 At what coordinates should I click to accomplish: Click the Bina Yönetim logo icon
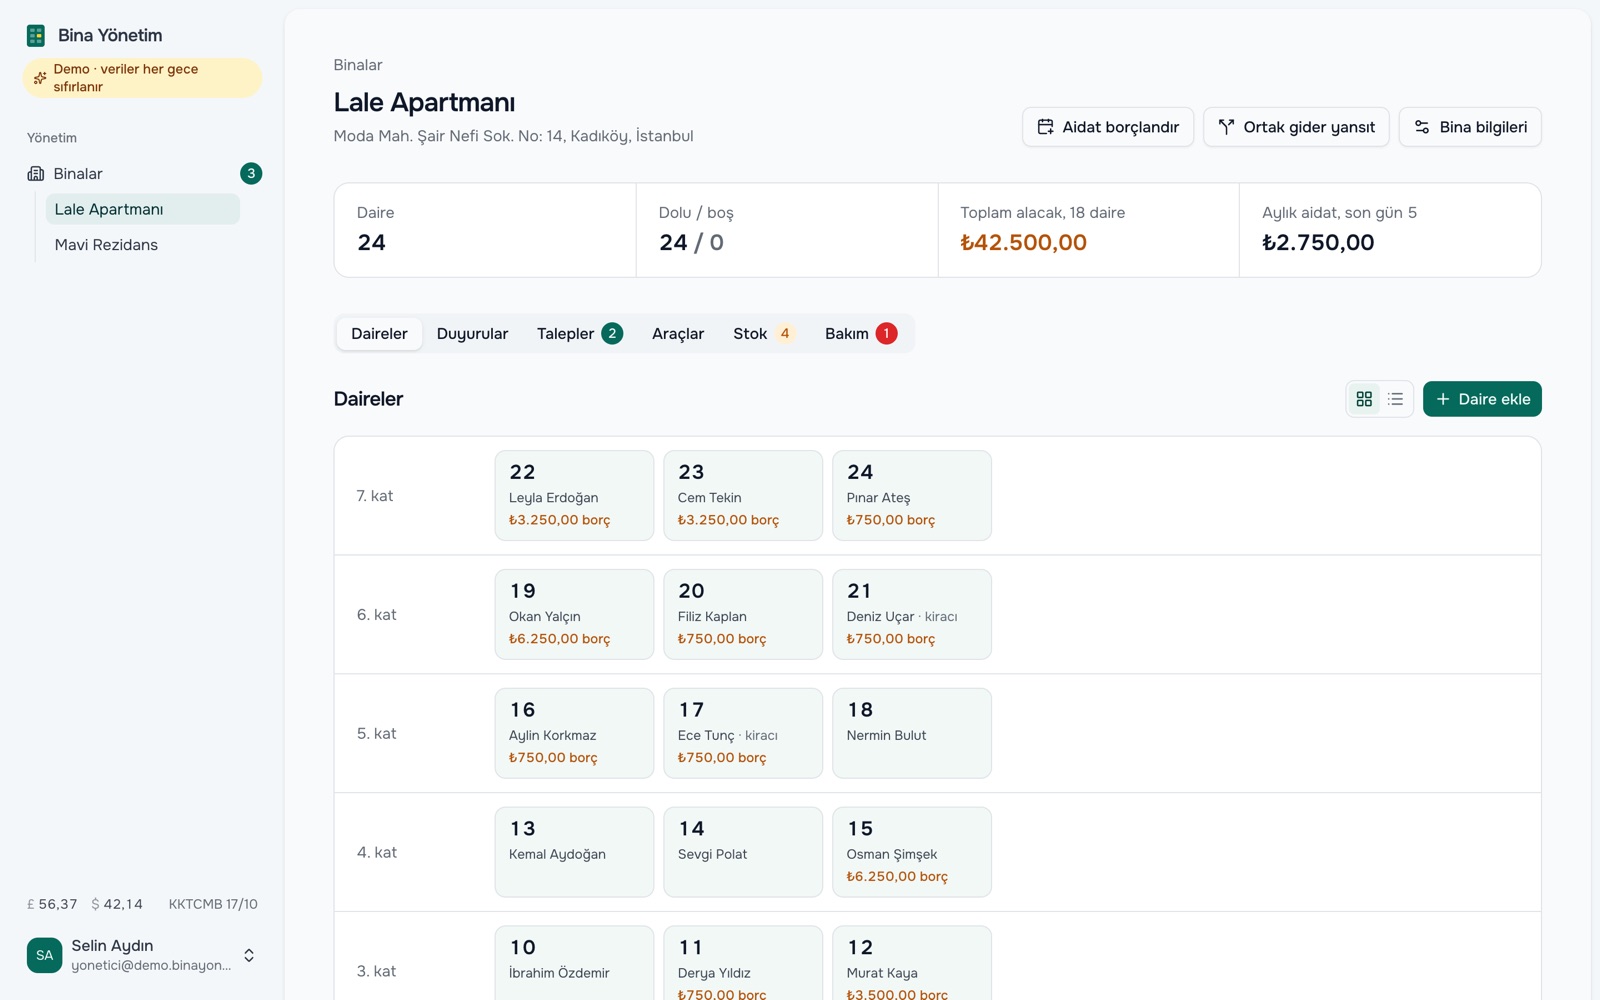36,36
